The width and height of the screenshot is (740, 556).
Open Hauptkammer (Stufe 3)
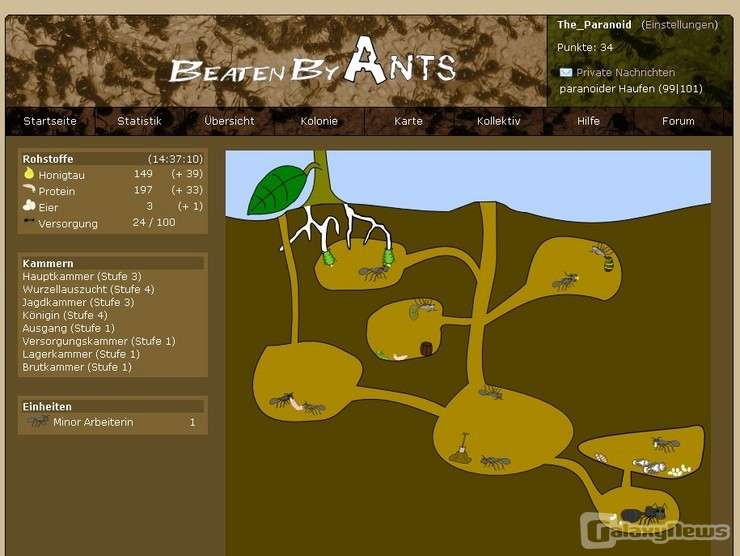pyautogui.click(x=82, y=277)
